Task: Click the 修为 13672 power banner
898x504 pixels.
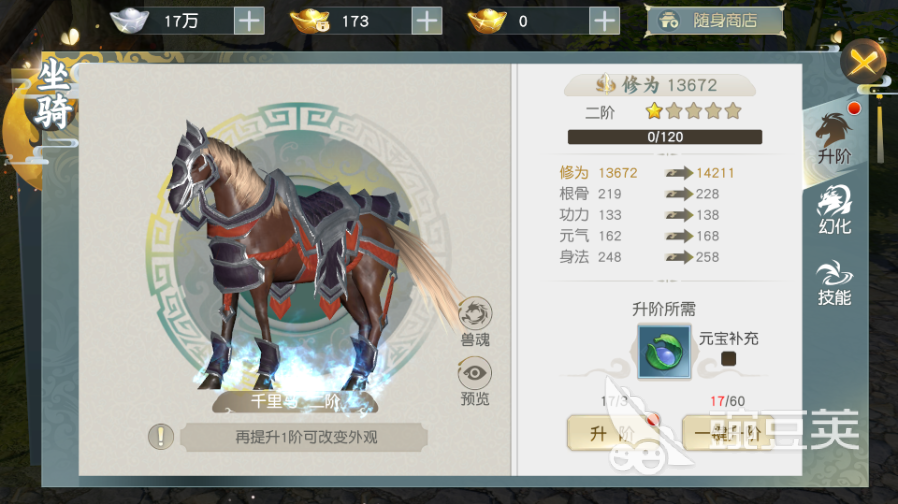Action: click(660, 85)
